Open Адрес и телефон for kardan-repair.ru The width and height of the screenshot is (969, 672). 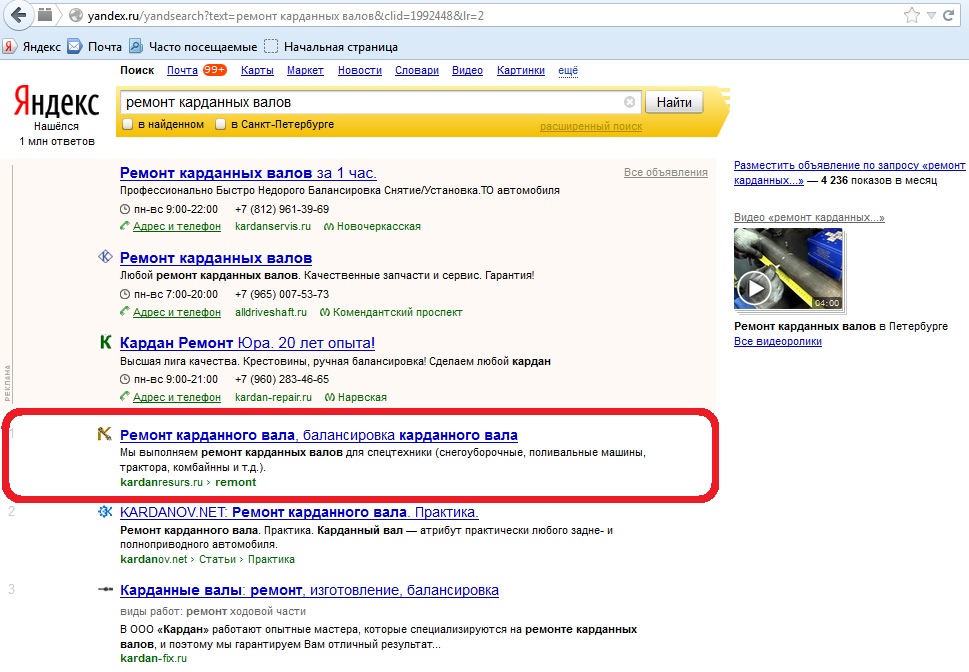(177, 398)
